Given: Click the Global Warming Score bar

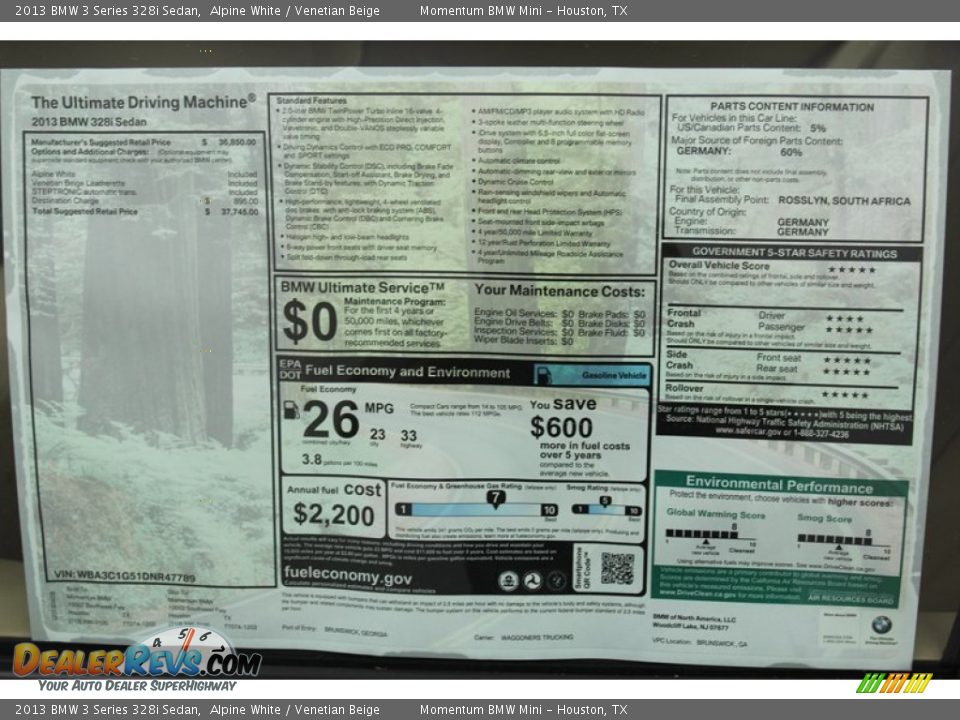Looking at the screenshot, I should 705,535.
